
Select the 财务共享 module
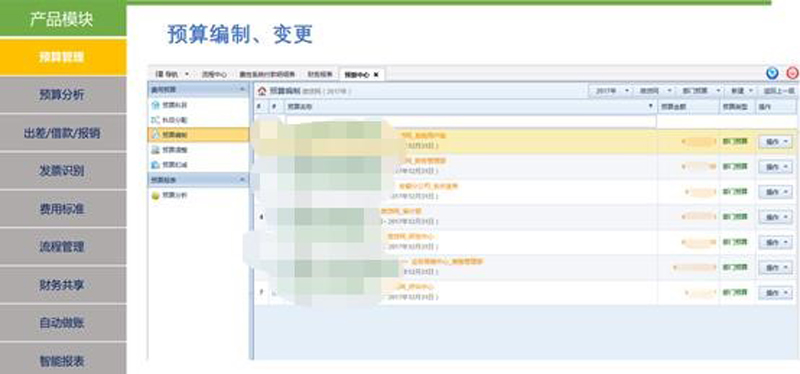[63, 285]
